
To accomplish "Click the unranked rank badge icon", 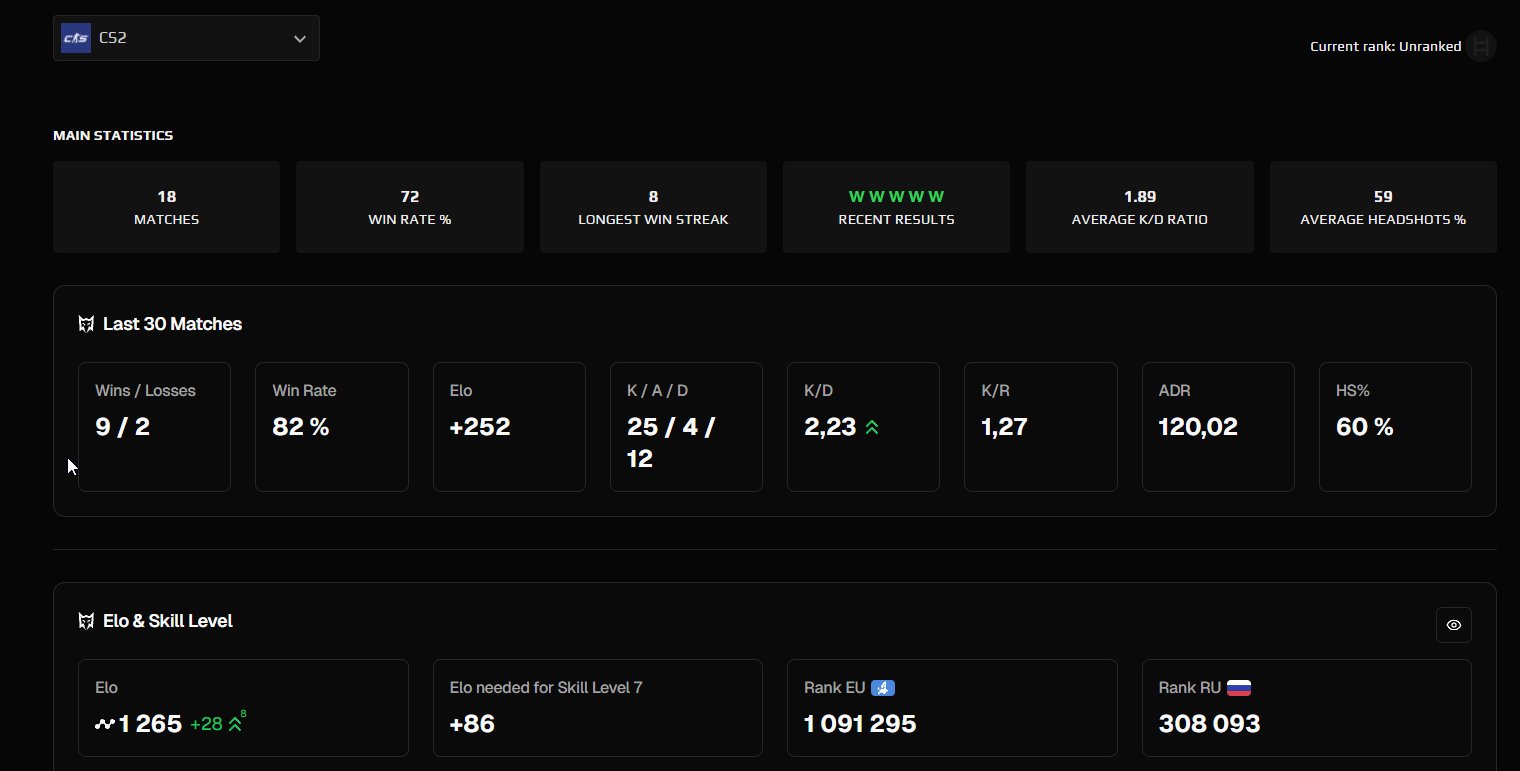I will [1481, 46].
